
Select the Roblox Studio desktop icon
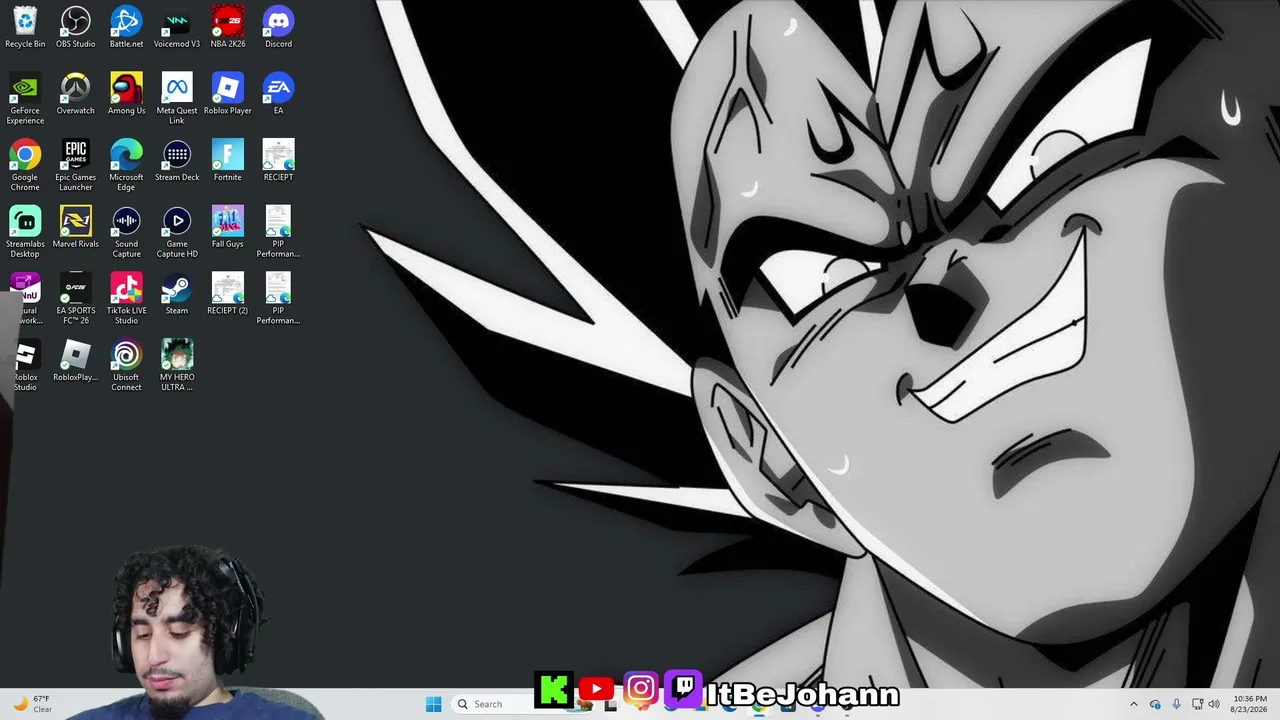[25, 365]
